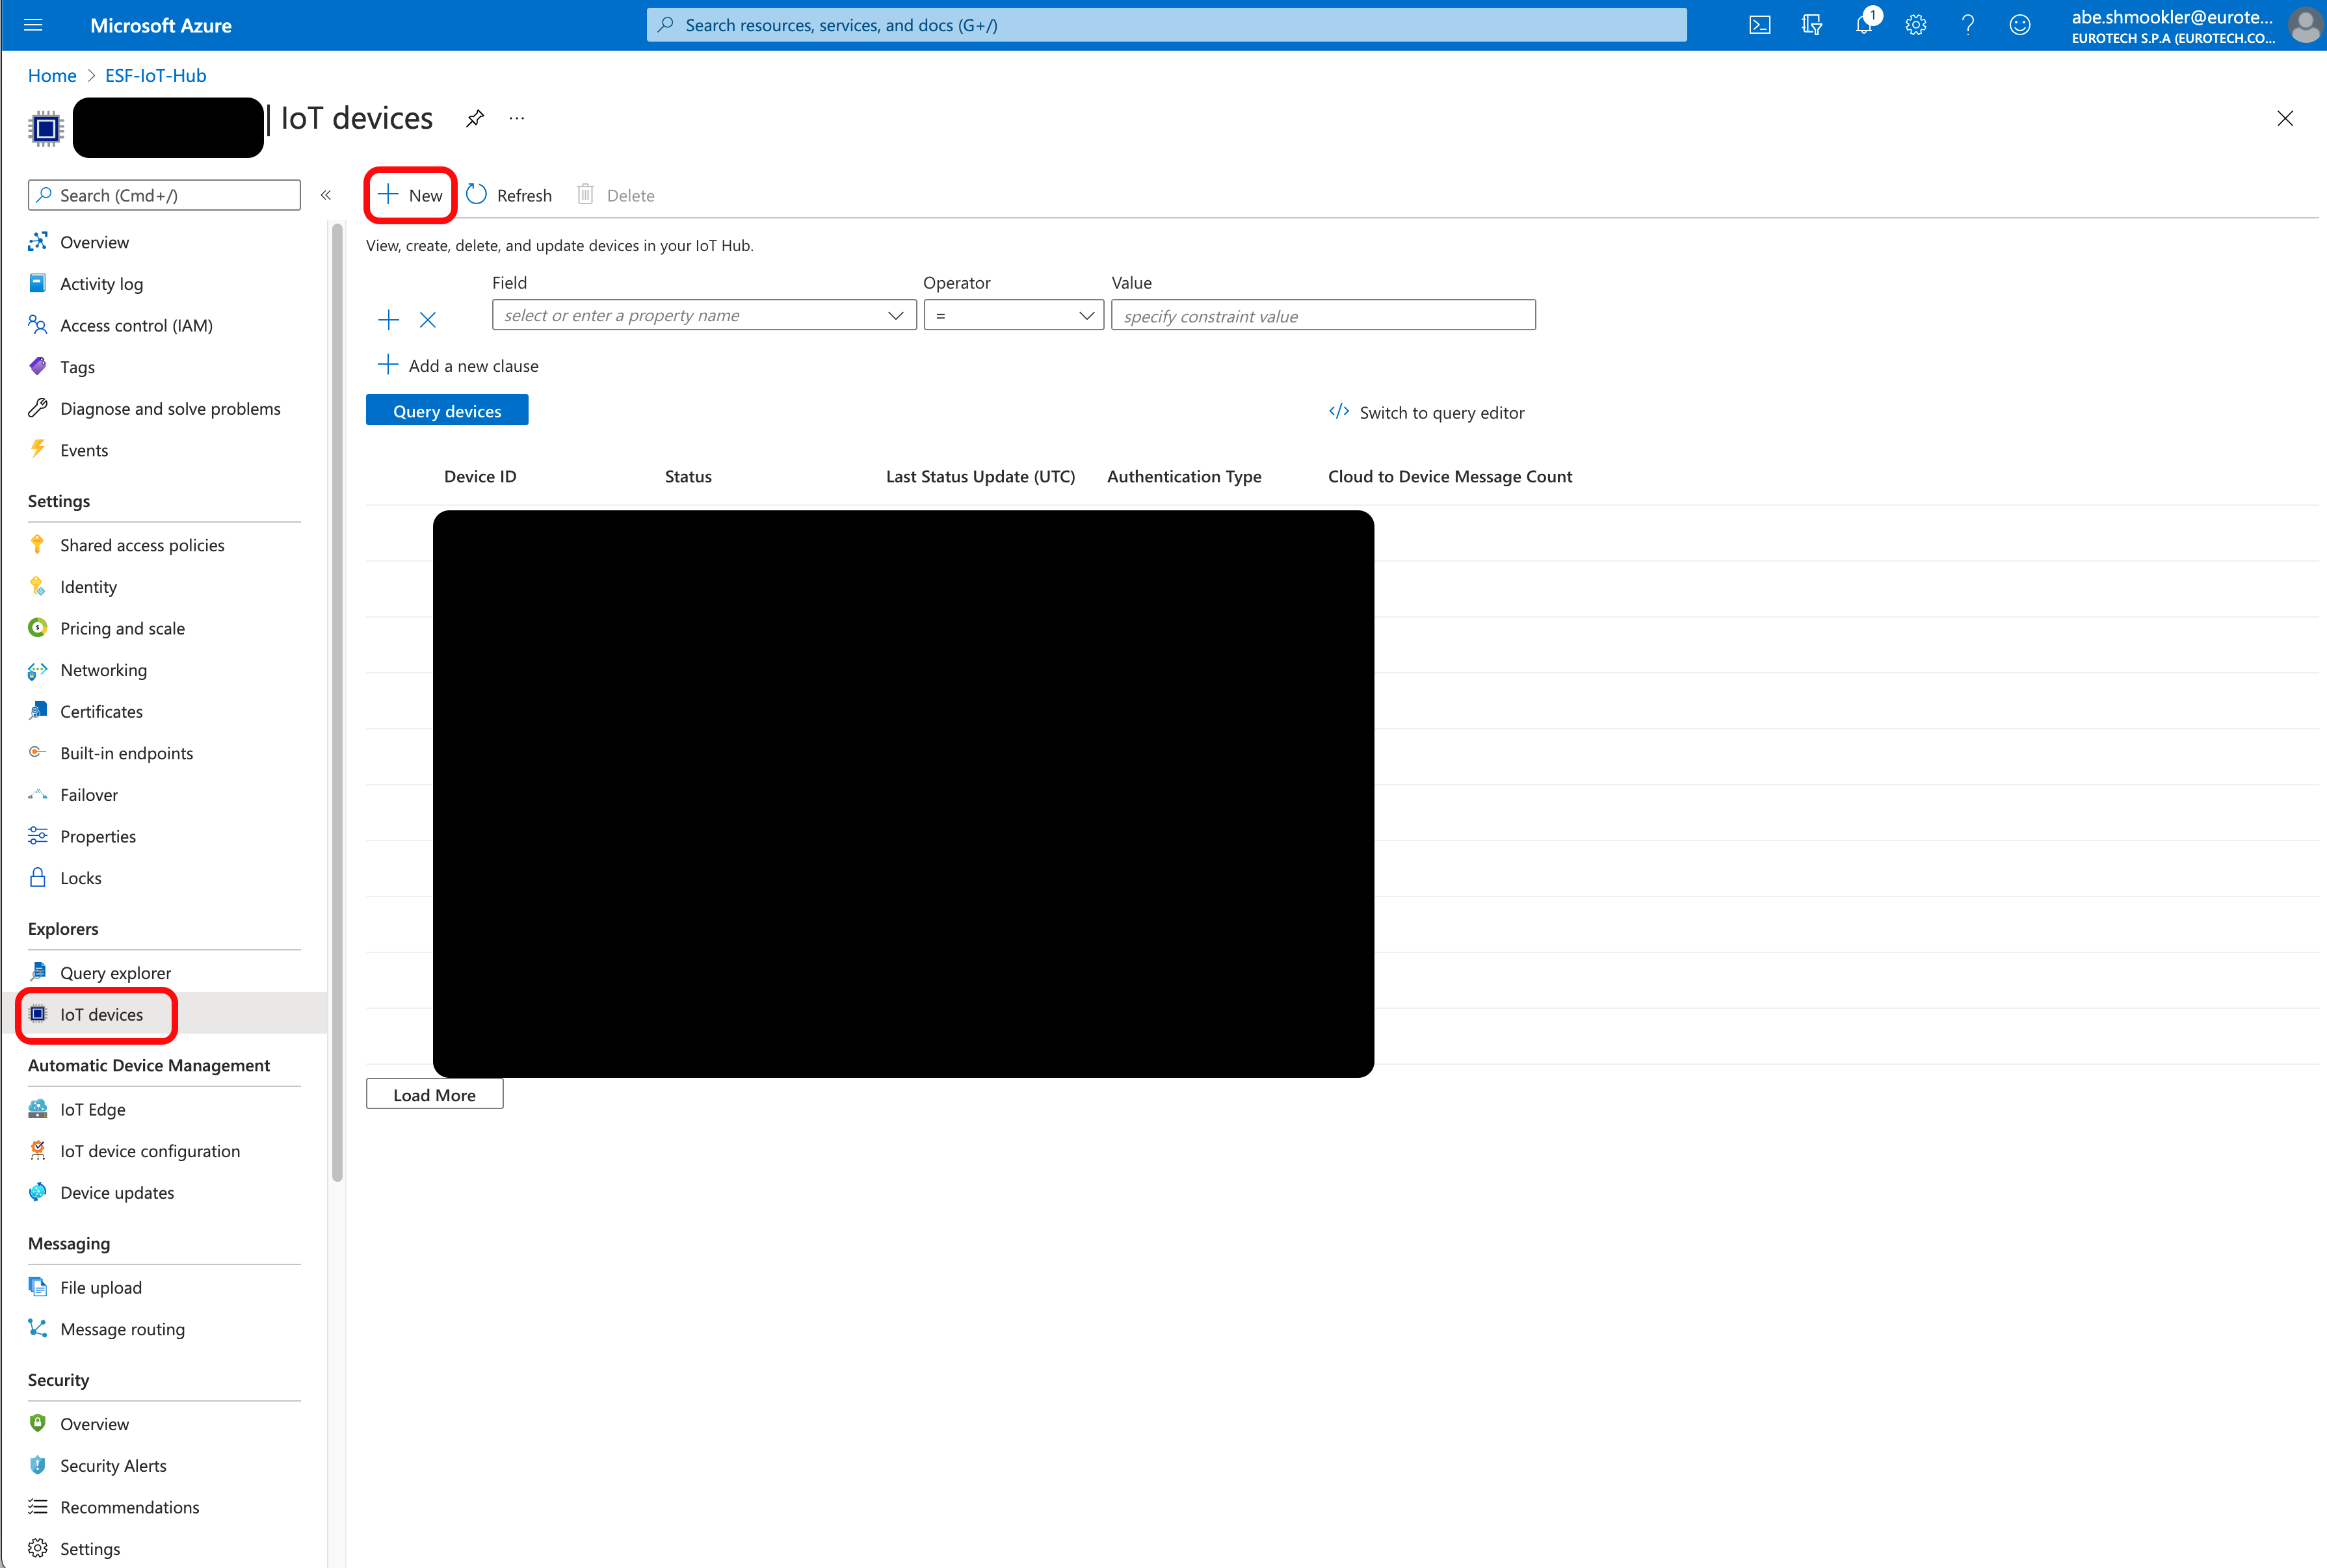Open the Help question mark icon

click(x=1968, y=25)
